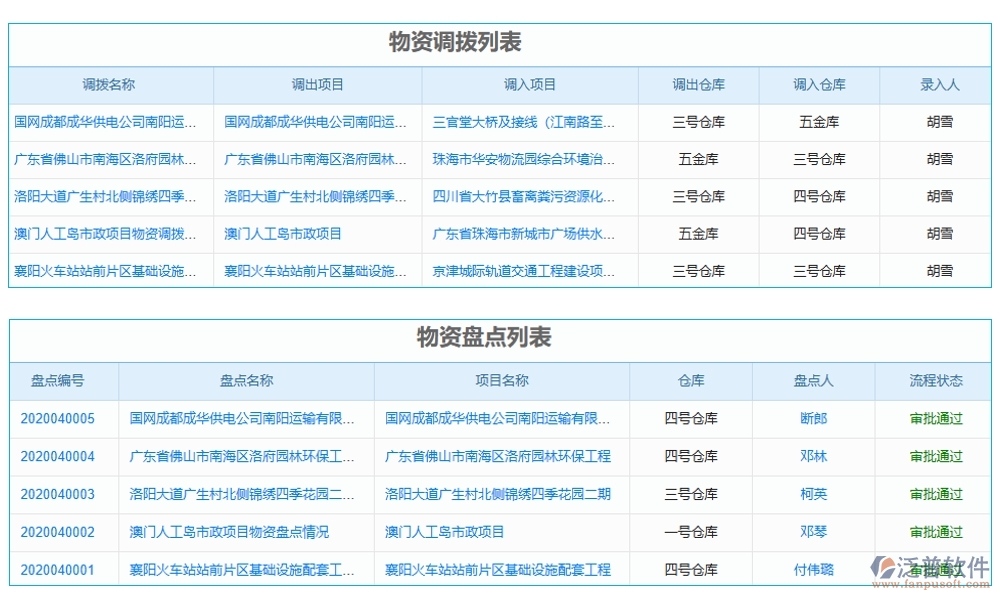1000x600 pixels.
Task: Click 审批通过 status for record 2020040002
Action: click(936, 533)
